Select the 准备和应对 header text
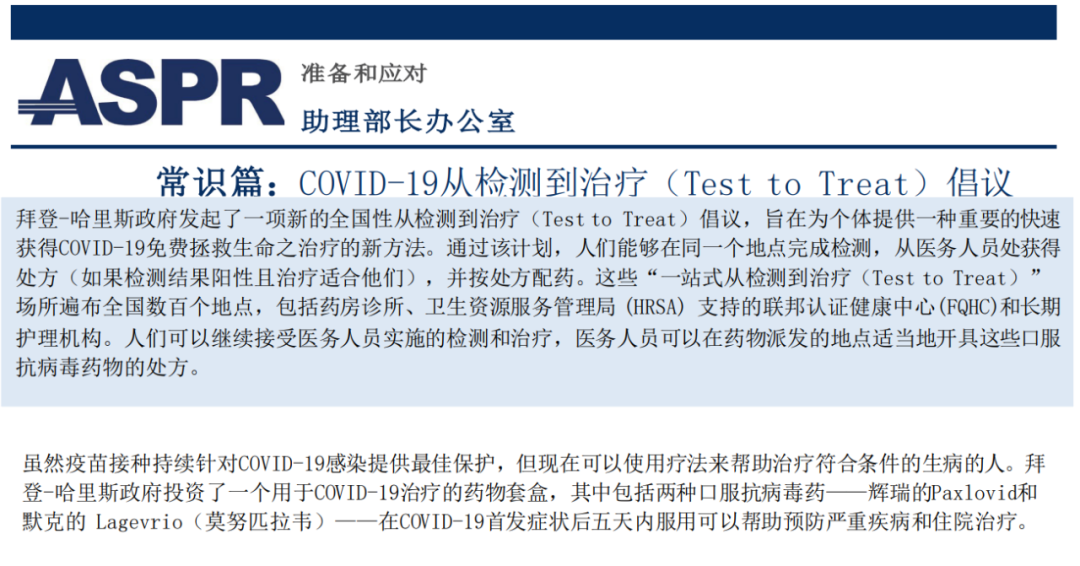The height and width of the screenshot is (566, 1080). click(364, 73)
